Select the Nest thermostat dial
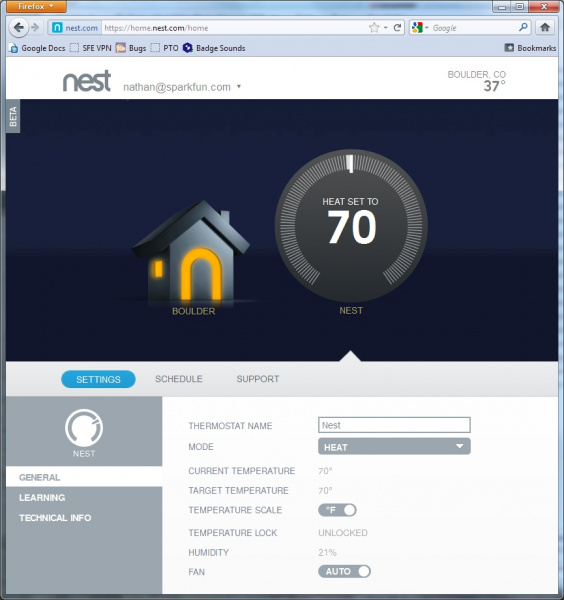 [351, 225]
